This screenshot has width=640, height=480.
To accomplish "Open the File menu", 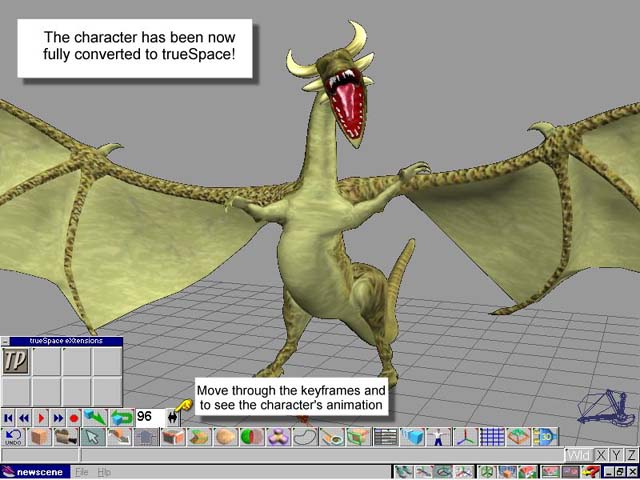I will (x=82, y=471).
